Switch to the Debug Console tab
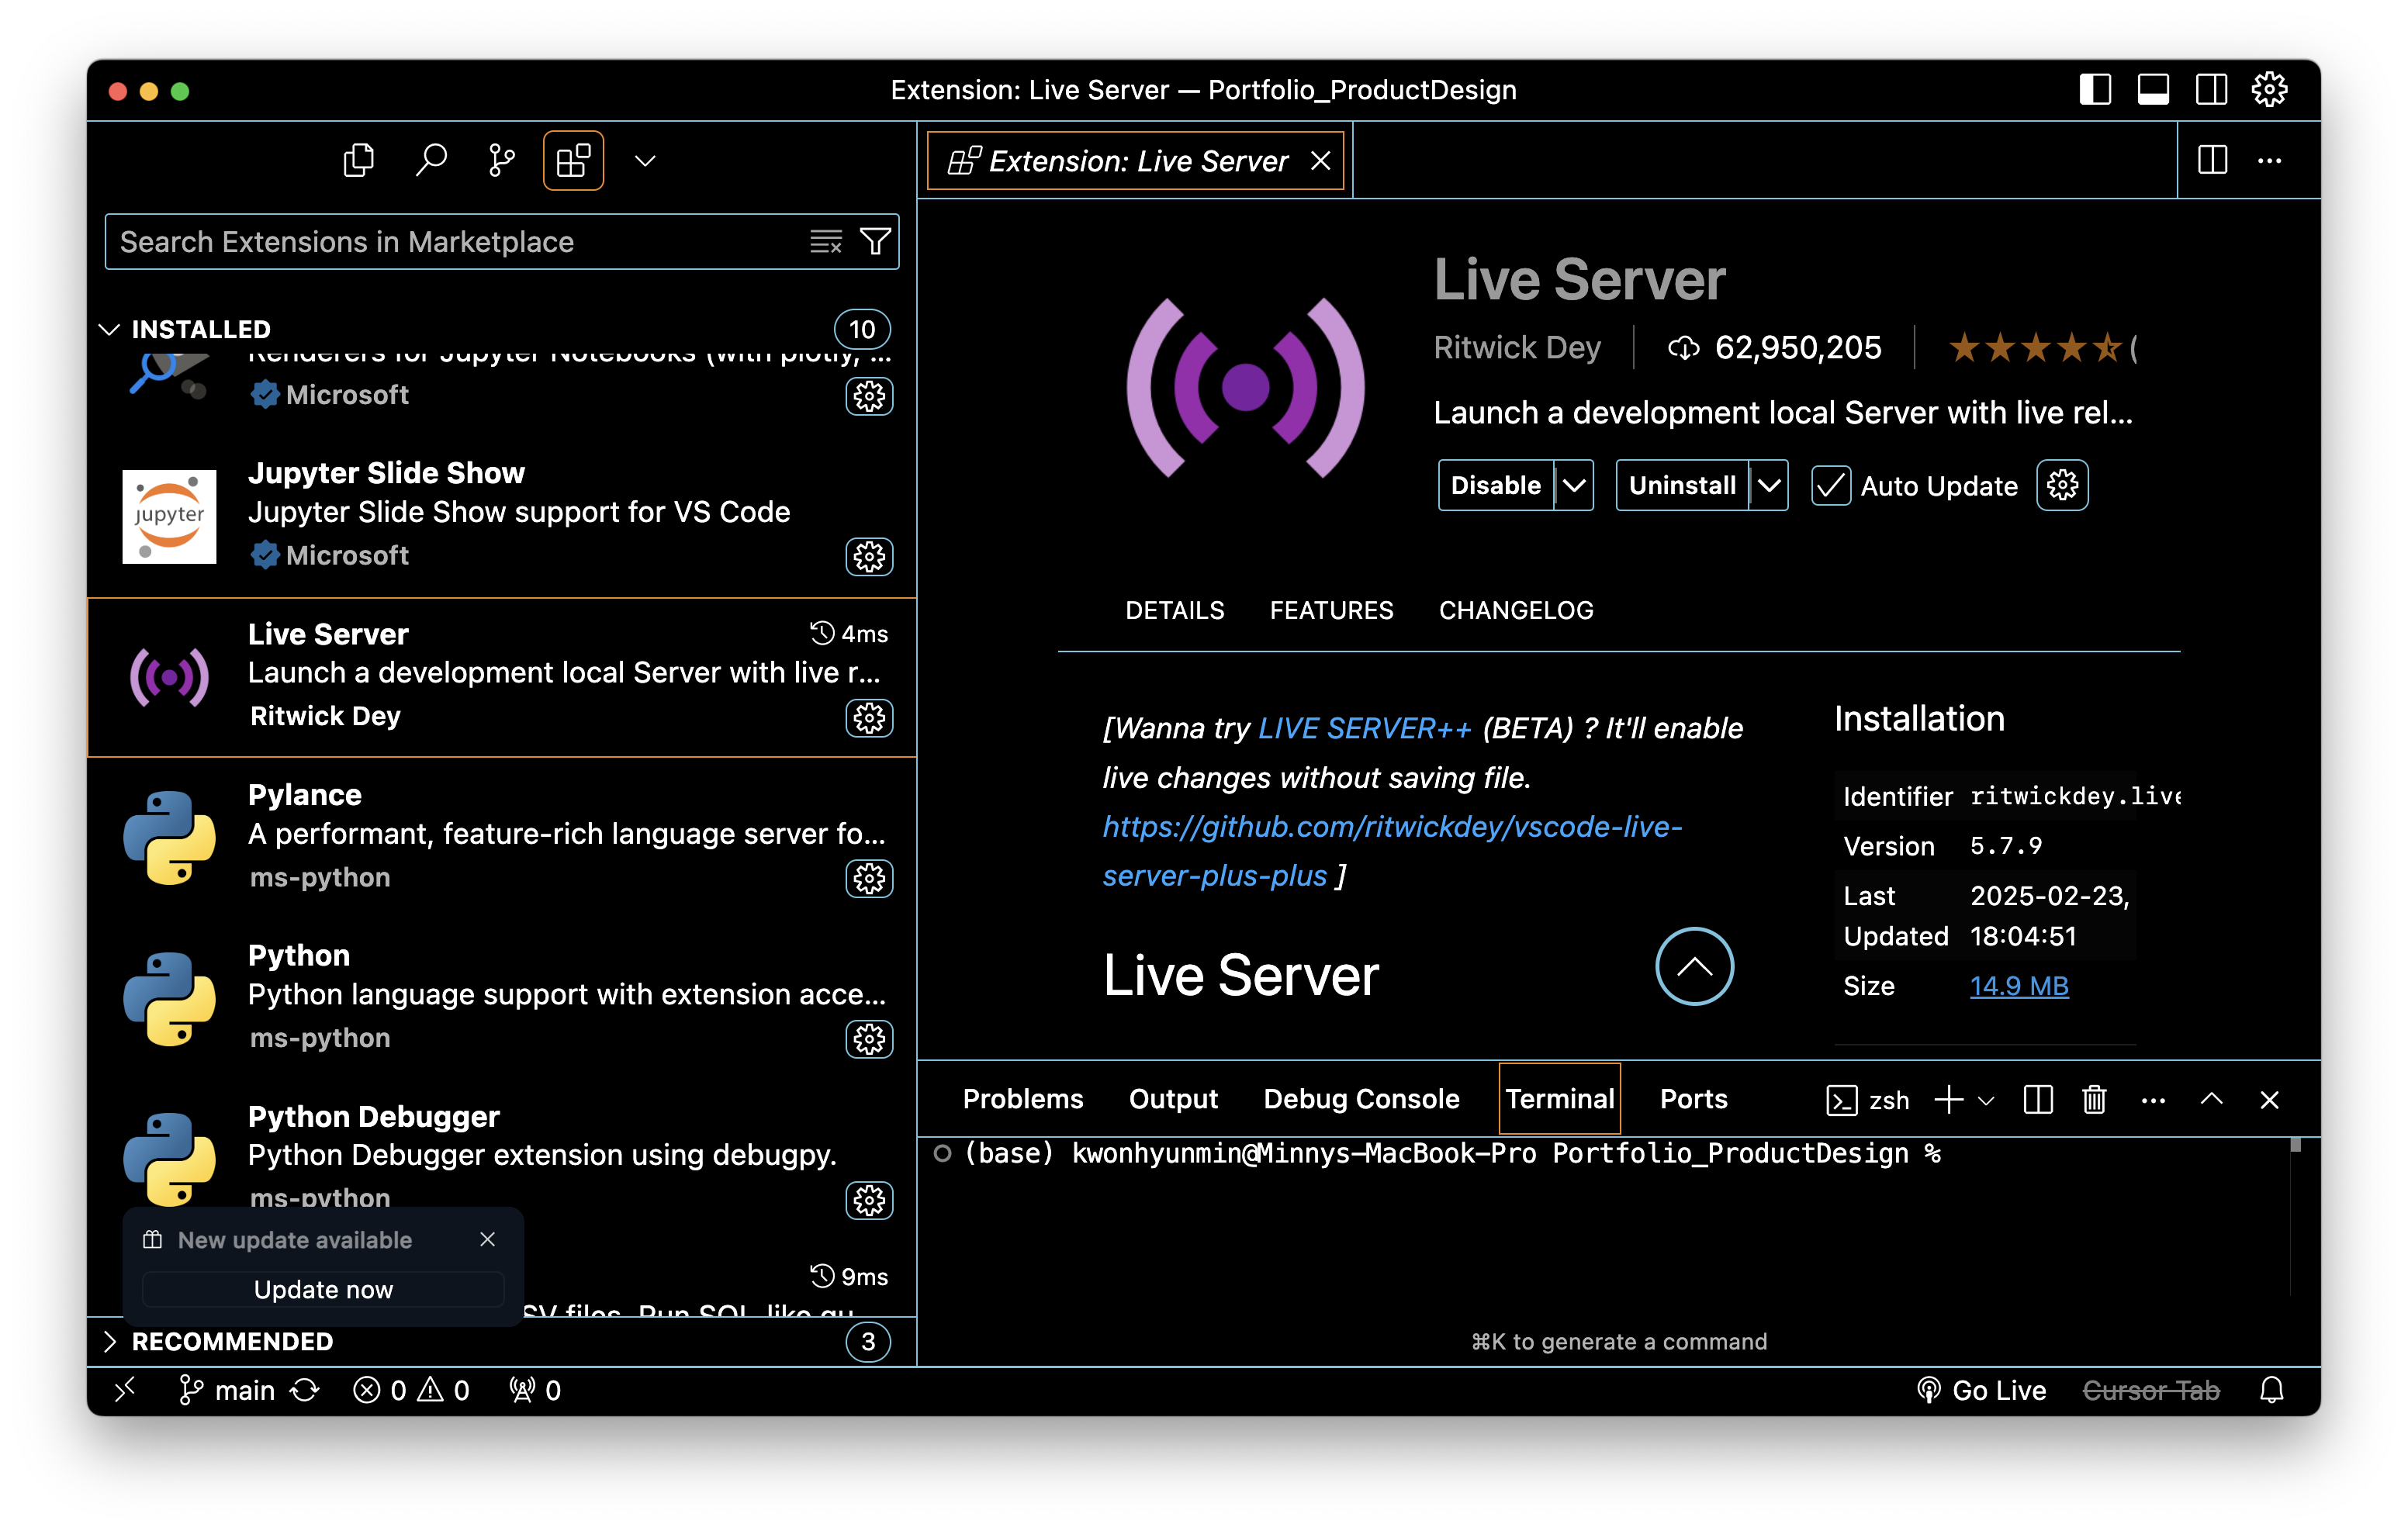The height and width of the screenshot is (1531, 2408). tap(1361, 1099)
